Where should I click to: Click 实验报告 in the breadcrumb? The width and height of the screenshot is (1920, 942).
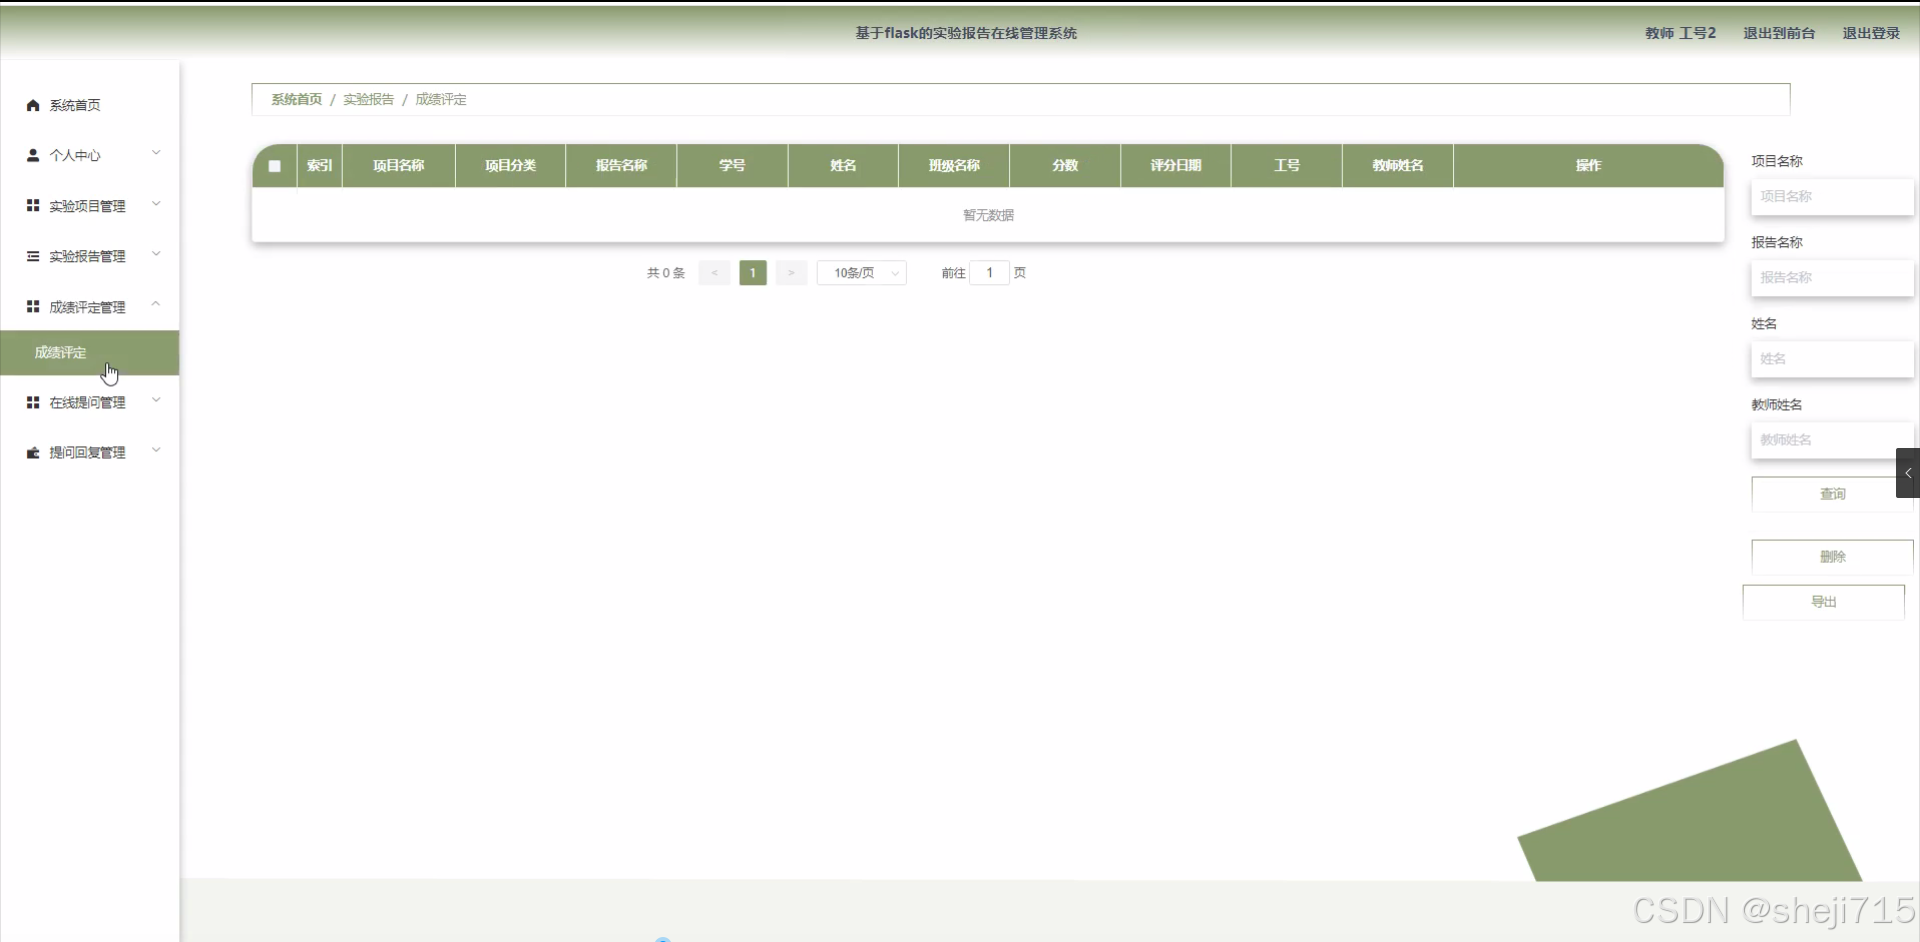(369, 99)
